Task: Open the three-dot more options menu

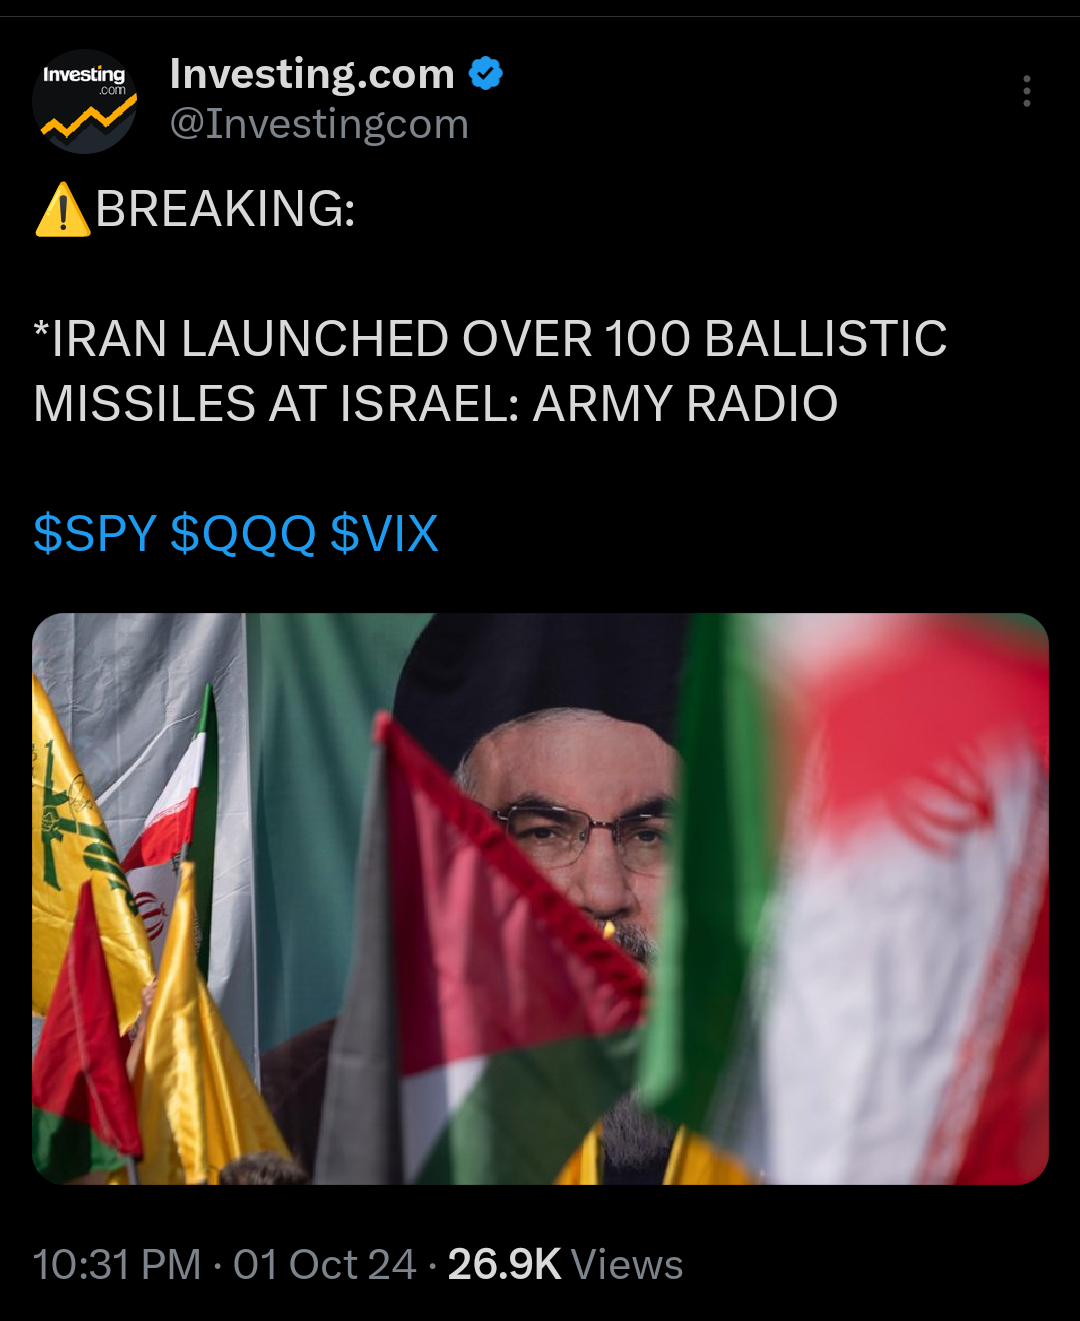Action: 1026,91
